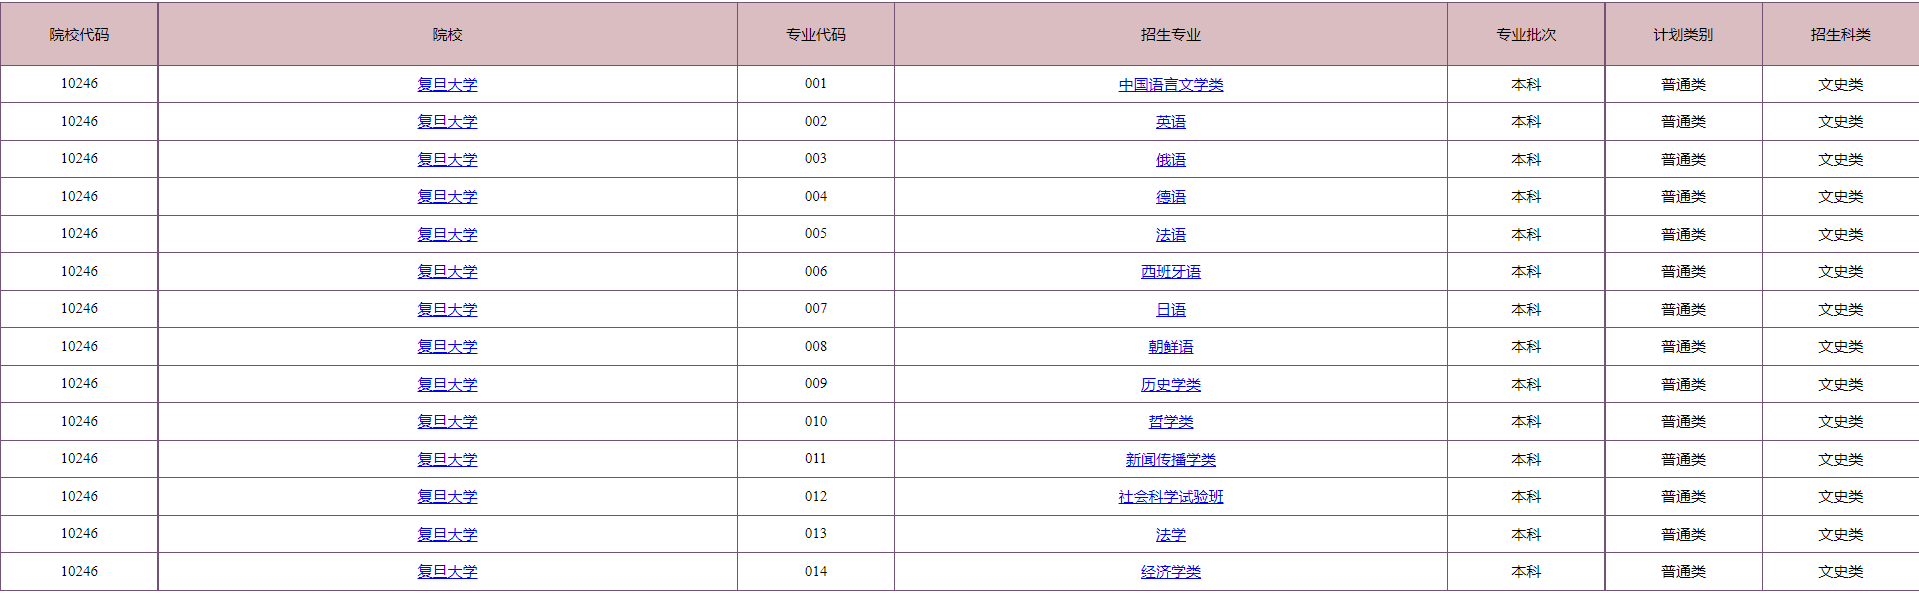Open the 西班牙语 major link
Viewport: 1919px width, 593px height.
pos(1171,272)
